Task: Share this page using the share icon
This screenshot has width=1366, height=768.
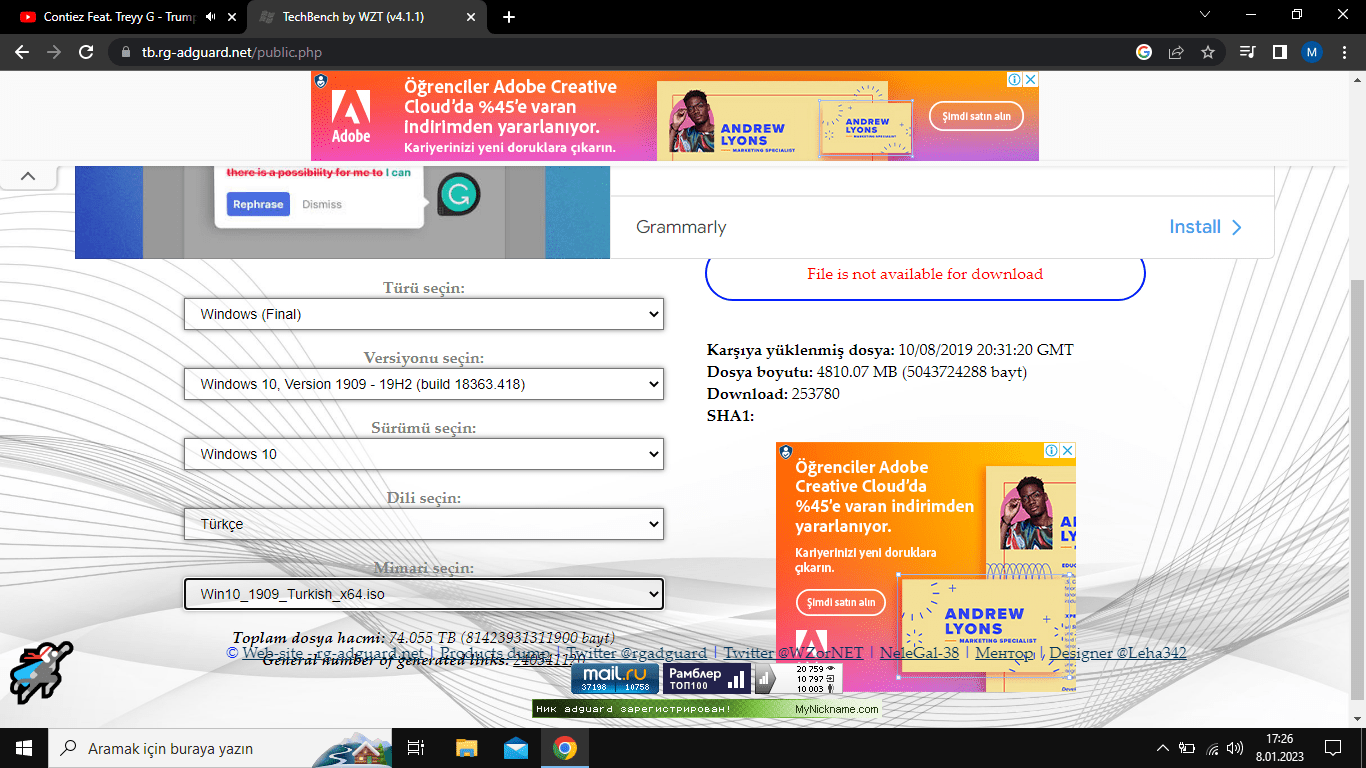Action: pyautogui.click(x=1176, y=52)
